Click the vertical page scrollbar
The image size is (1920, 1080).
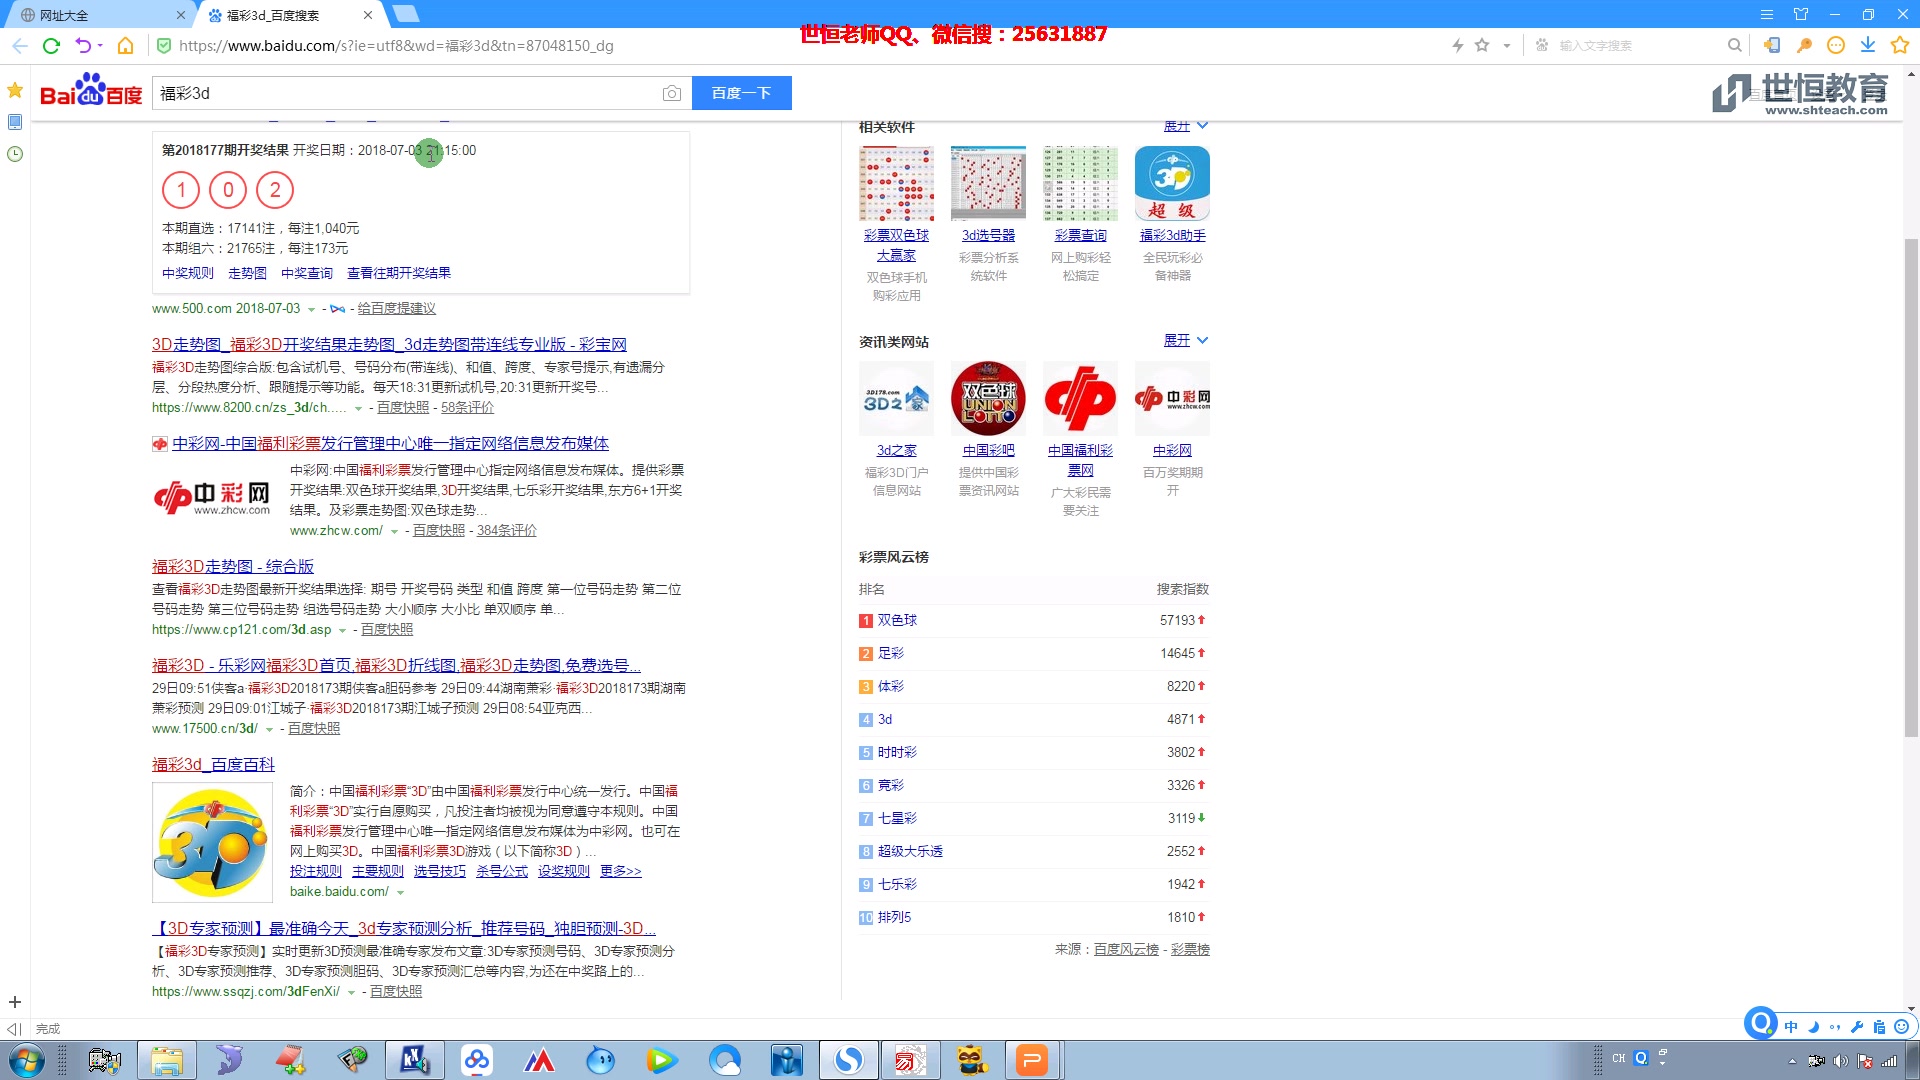coord(1911,488)
